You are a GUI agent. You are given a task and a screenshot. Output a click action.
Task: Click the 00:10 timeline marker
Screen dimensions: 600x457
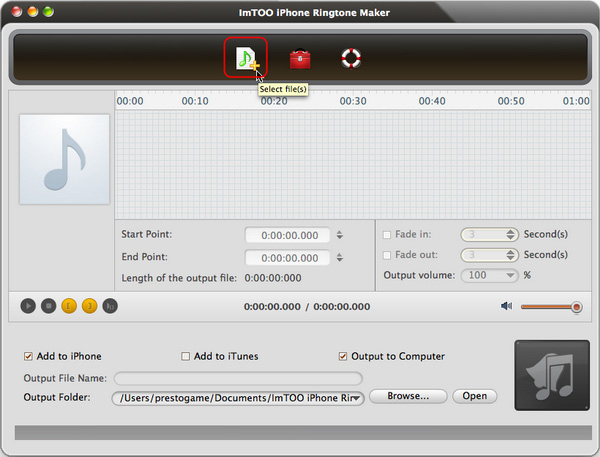point(195,101)
